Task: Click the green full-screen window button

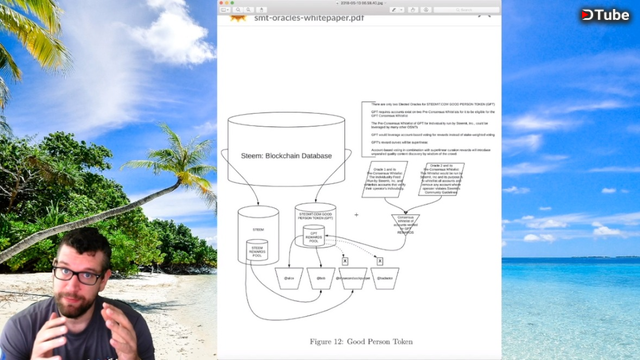Action: [232, 3]
